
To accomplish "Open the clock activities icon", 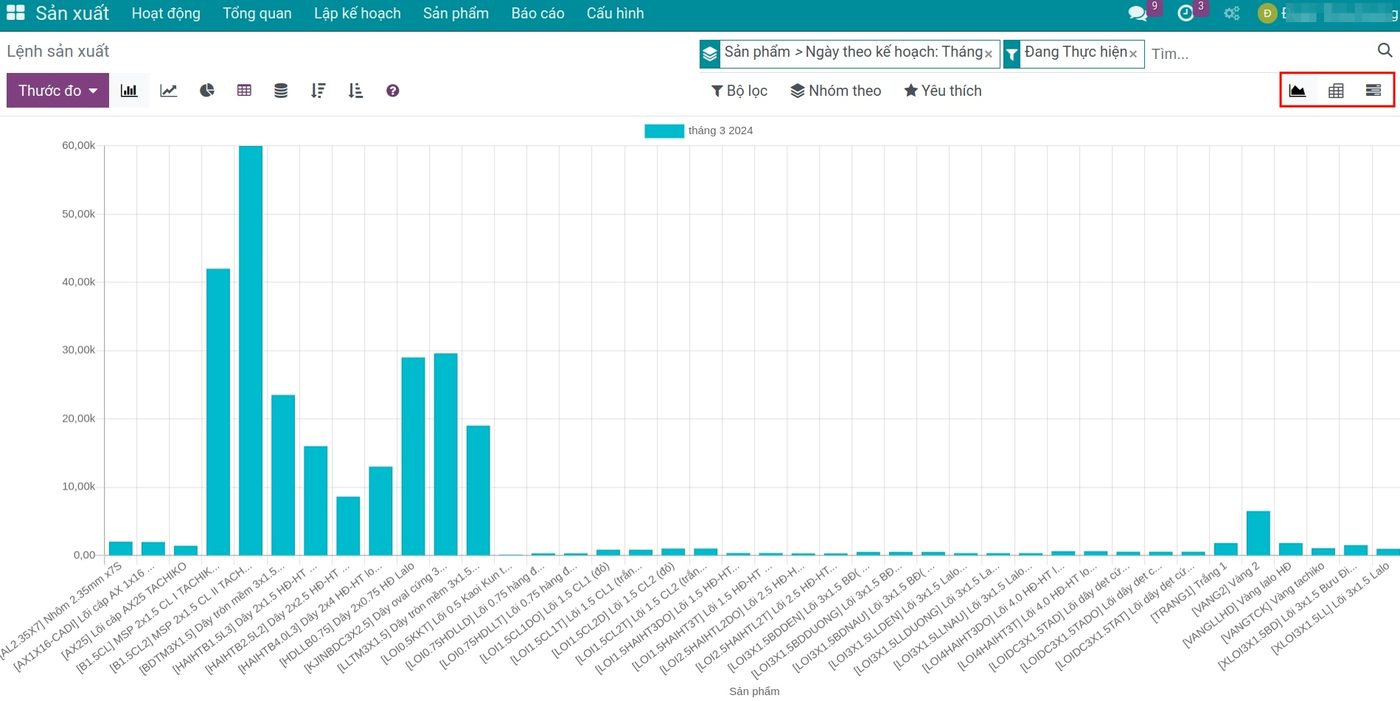I will tap(1186, 13).
